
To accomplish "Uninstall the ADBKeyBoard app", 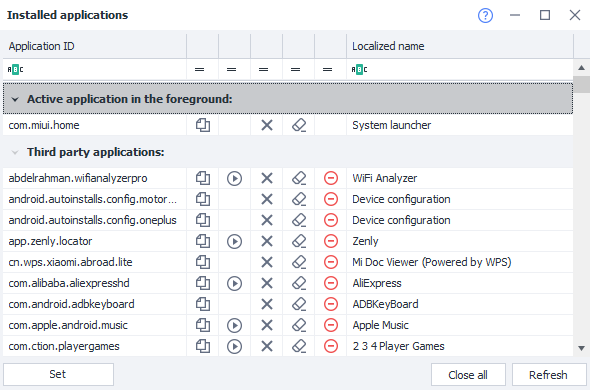I will coord(331,304).
